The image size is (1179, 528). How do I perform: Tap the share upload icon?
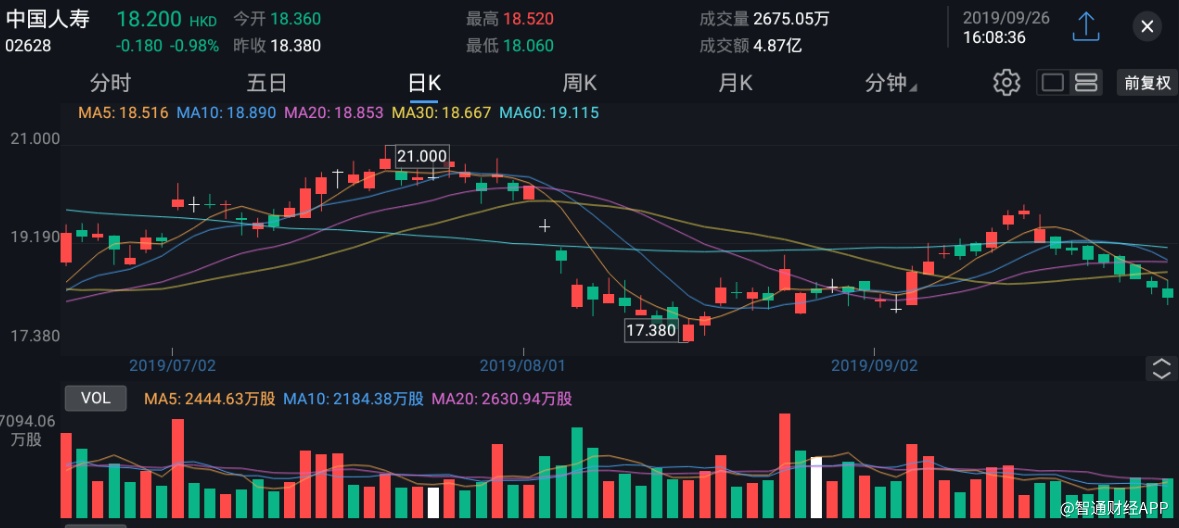tap(1086, 26)
